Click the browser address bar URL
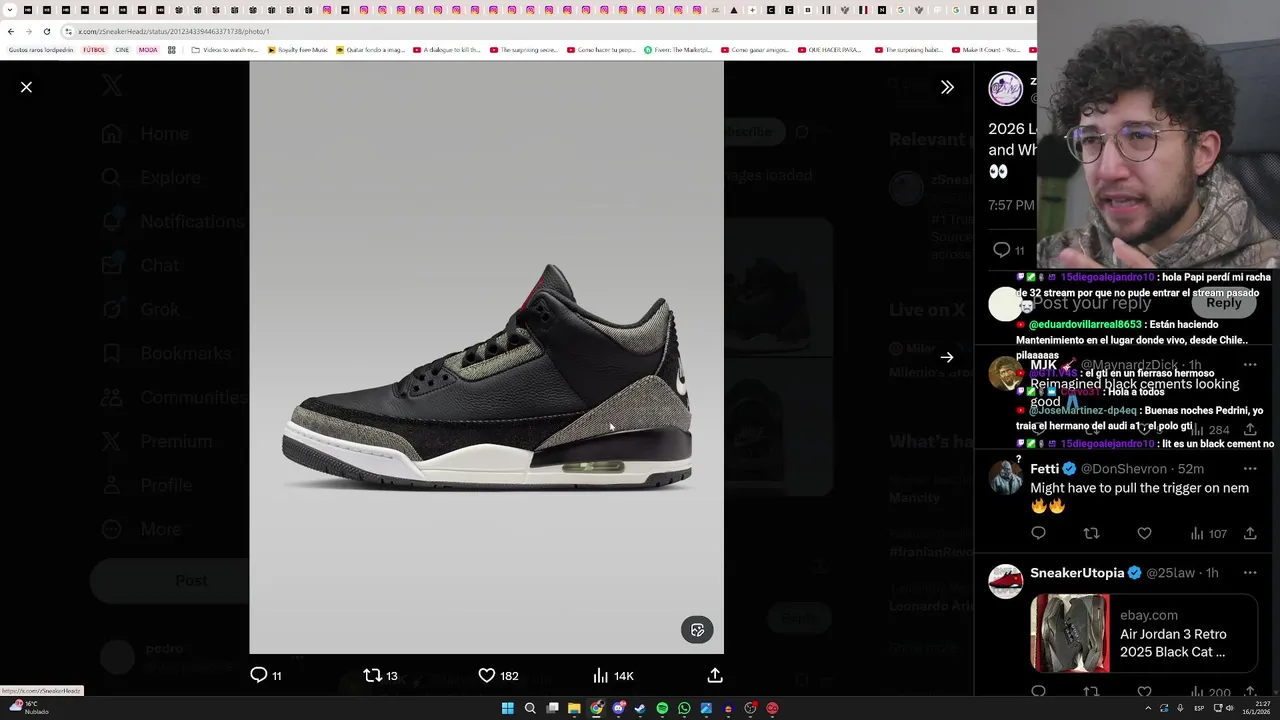The image size is (1280, 720). coord(173,31)
